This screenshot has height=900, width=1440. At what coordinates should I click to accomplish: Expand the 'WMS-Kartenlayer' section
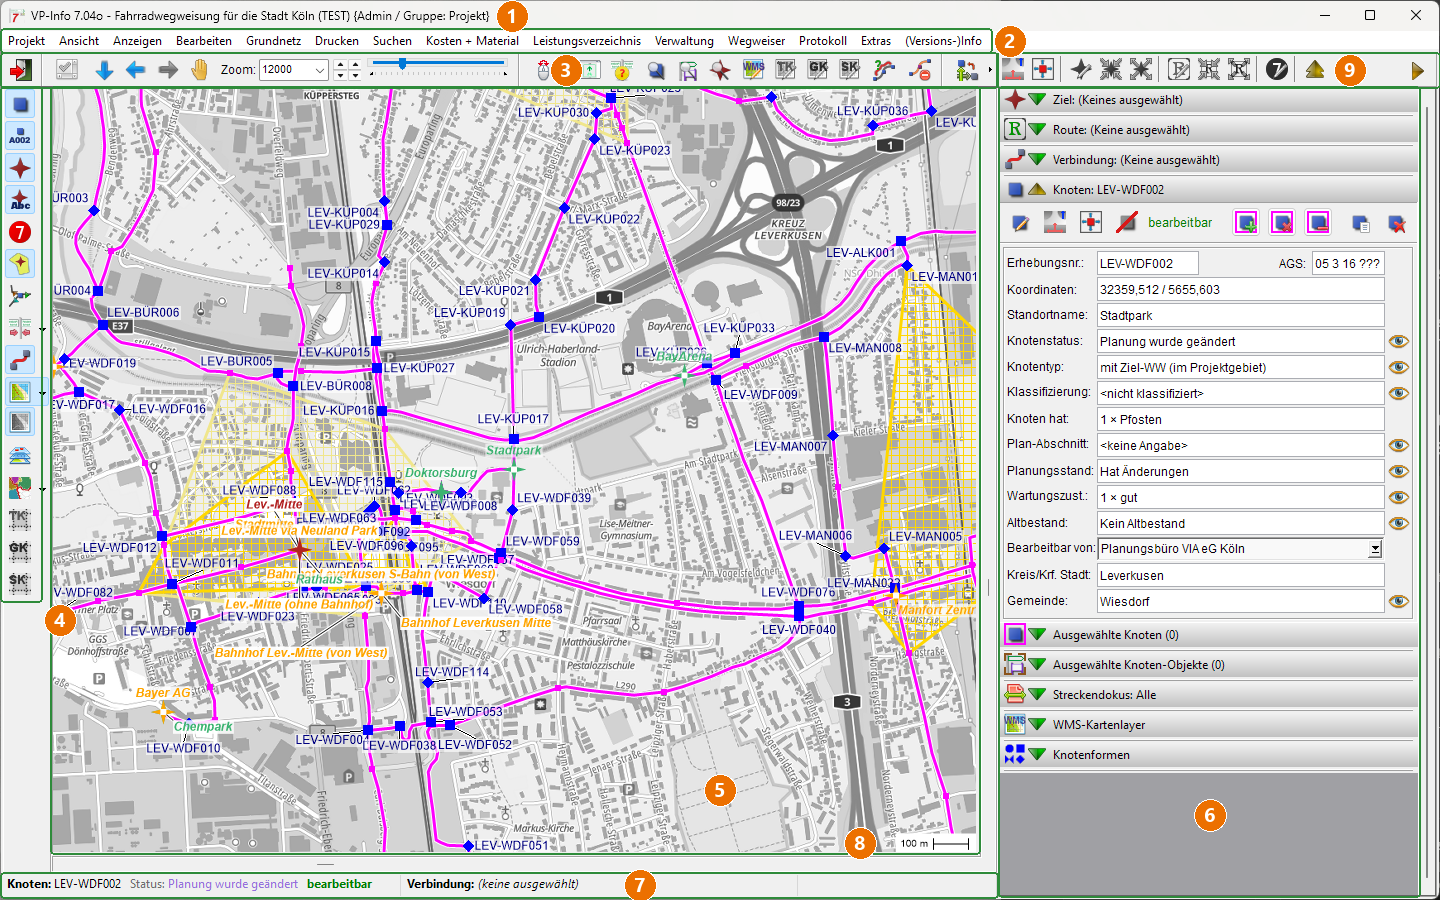(1037, 725)
